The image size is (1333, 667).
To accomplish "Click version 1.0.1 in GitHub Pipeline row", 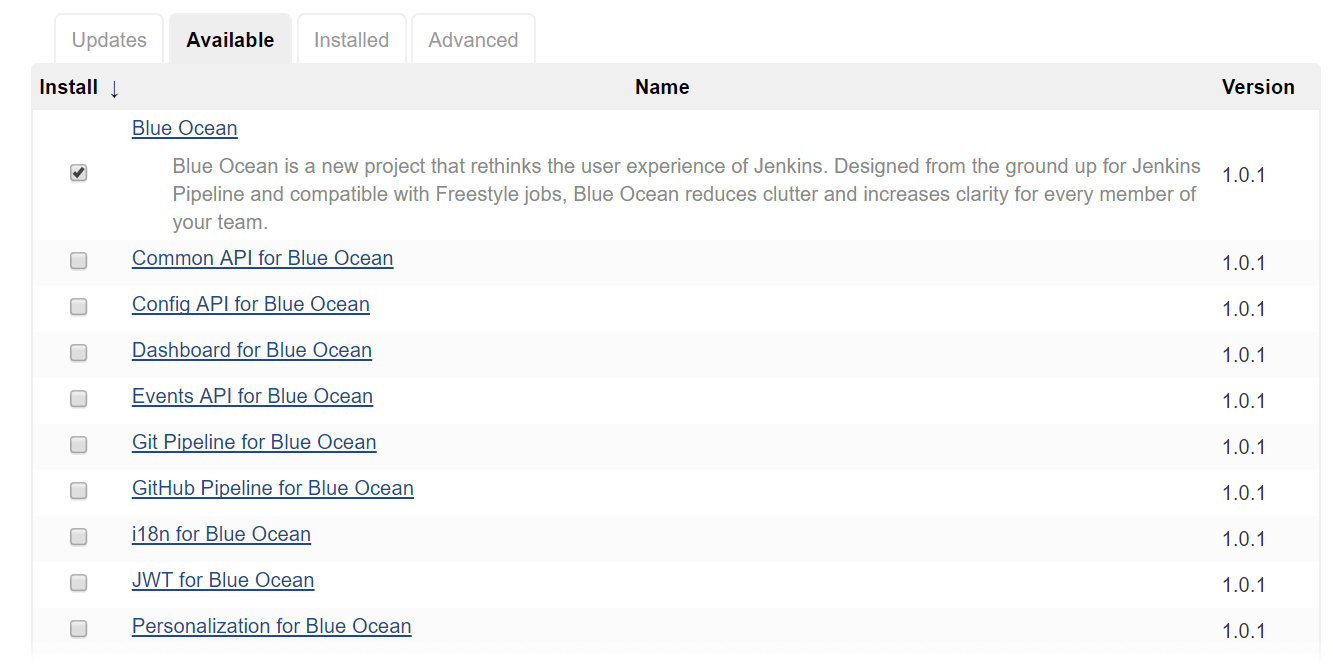I will pyautogui.click(x=1244, y=493).
